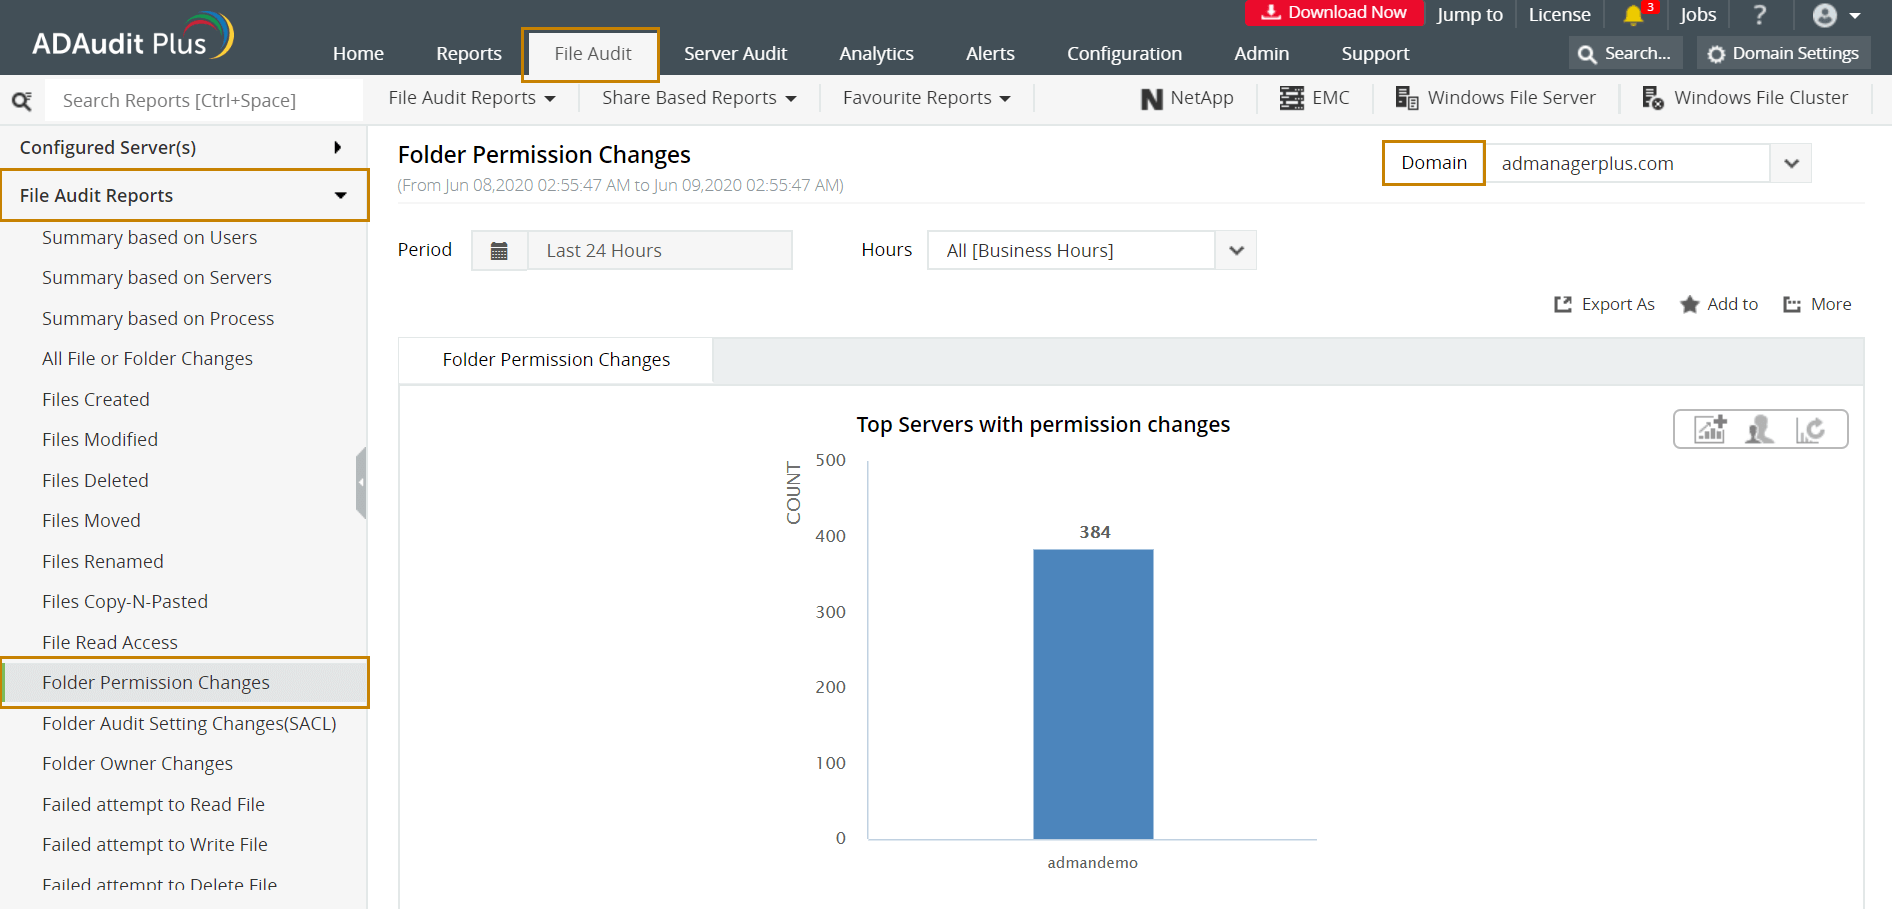Switch to the Reports tab

[469, 54]
